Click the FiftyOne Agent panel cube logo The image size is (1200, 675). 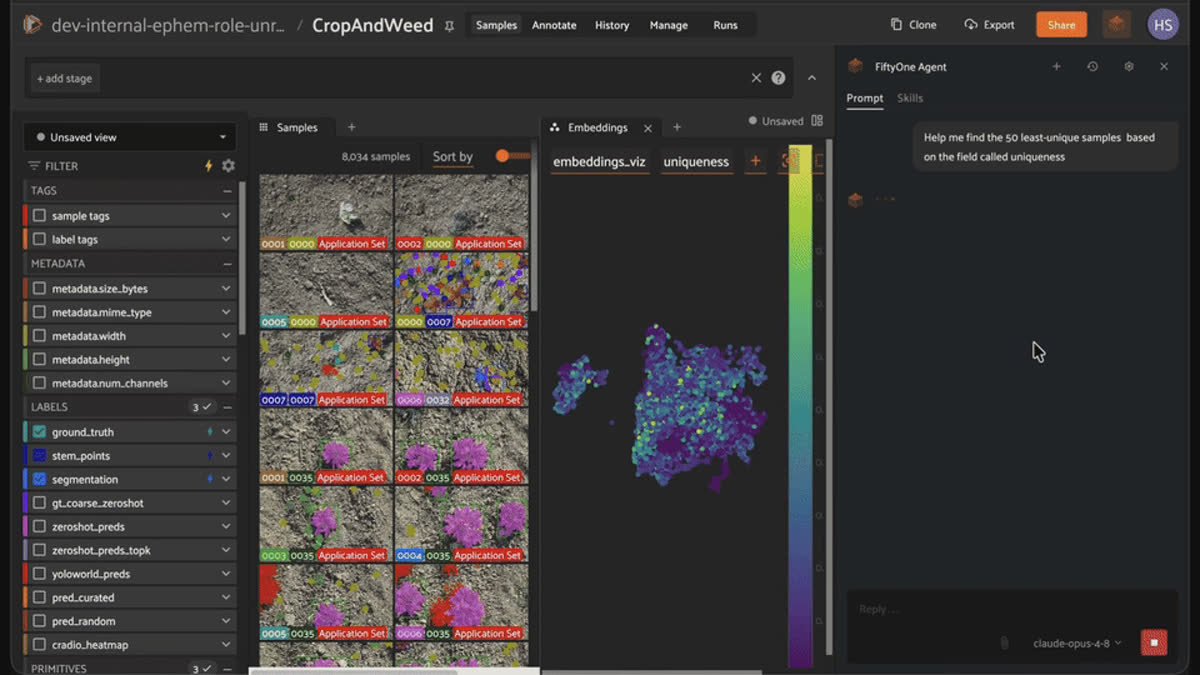tap(855, 67)
